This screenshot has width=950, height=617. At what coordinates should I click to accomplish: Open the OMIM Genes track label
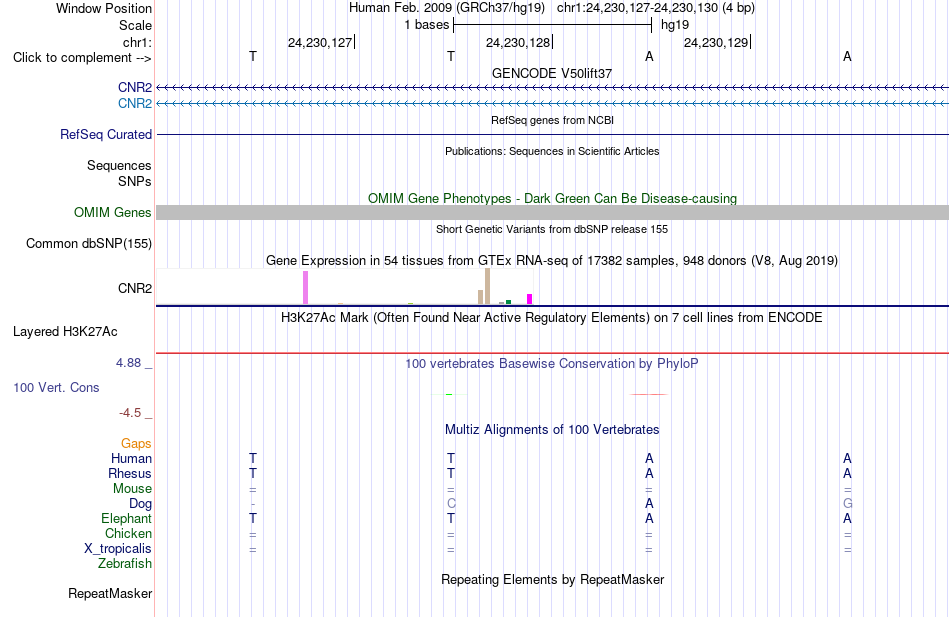click(x=112, y=212)
